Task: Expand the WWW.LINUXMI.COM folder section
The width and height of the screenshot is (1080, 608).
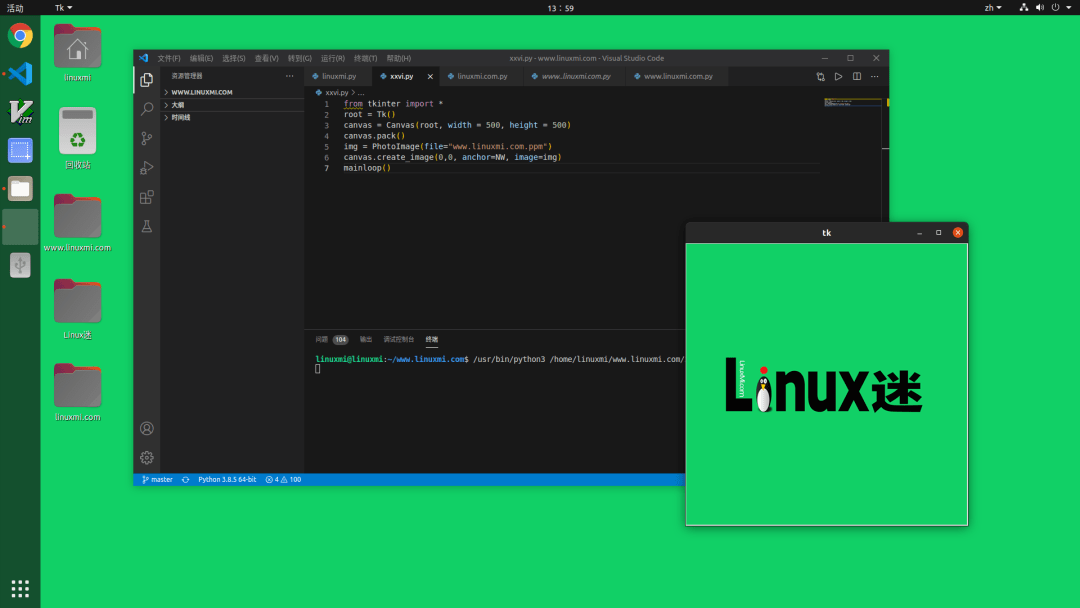Action: [201, 92]
